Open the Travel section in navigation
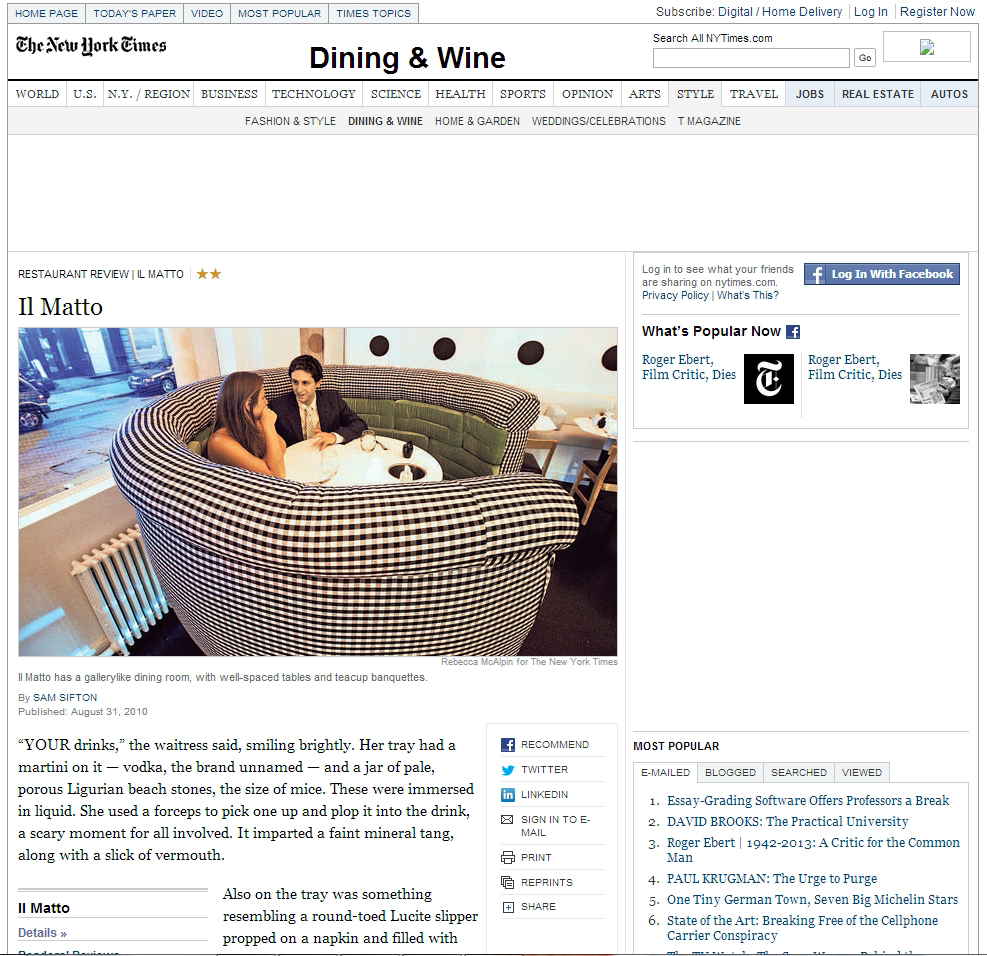Screen dimensions: 987x956 pyautogui.click(x=753, y=94)
